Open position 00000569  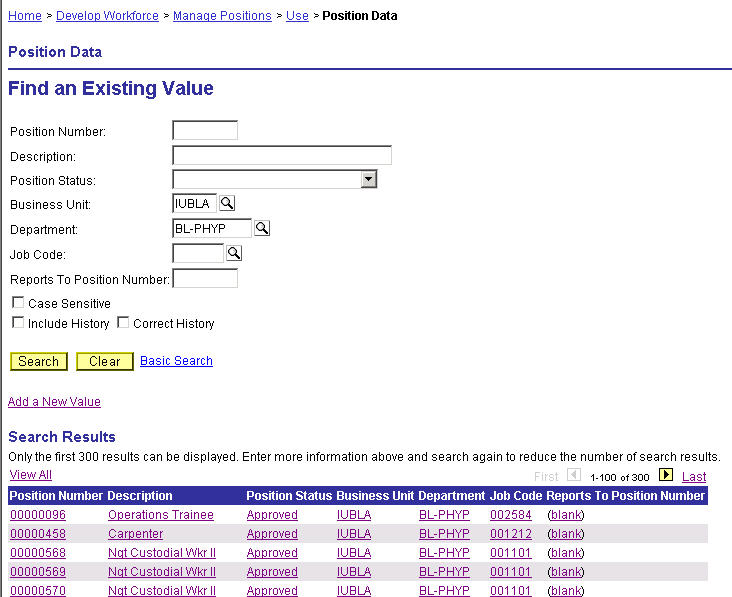(38, 572)
